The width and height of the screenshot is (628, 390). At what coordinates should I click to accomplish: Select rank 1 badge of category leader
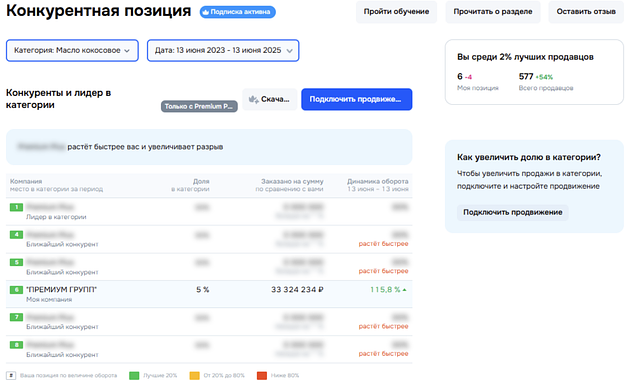(x=16, y=207)
